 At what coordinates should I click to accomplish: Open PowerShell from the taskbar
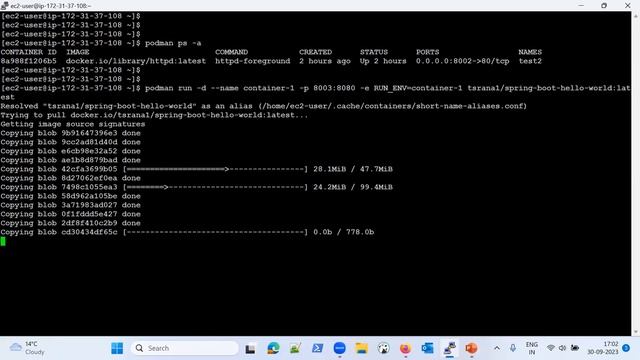pyautogui.click(x=317, y=348)
